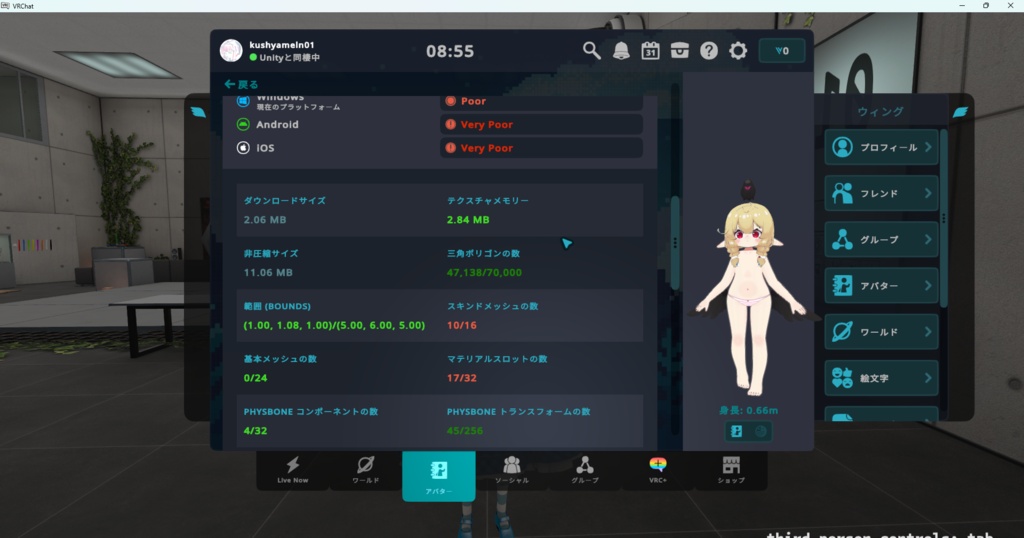Click triangle count 47,138/70,000
Viewport: 1024px width, 538px height.
pos(484,272)
